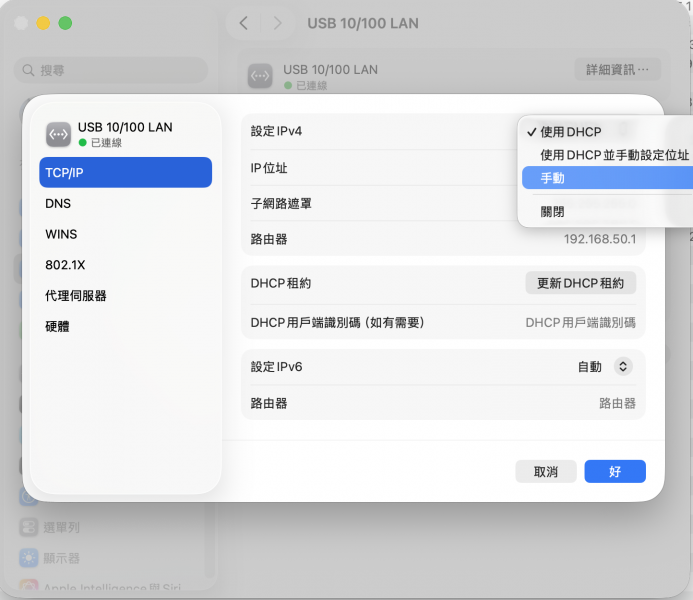Open the 代理伺服器 proxy section
This screenshot has height=600, width=693.
(x=126, y=296)
